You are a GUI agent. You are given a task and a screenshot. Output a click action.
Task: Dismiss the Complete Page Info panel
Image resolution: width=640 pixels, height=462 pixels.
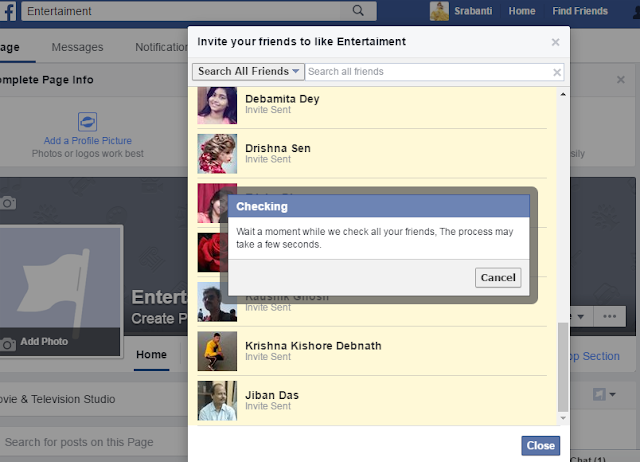tap(620, 80)
